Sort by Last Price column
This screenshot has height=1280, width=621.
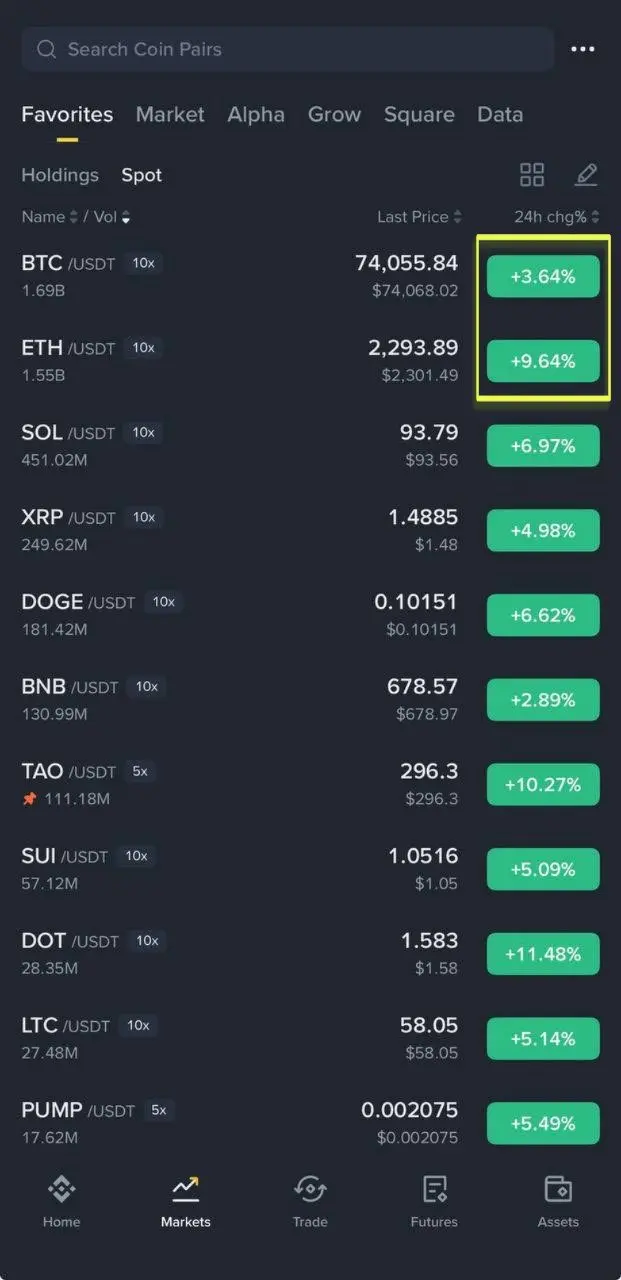(419, 217)
